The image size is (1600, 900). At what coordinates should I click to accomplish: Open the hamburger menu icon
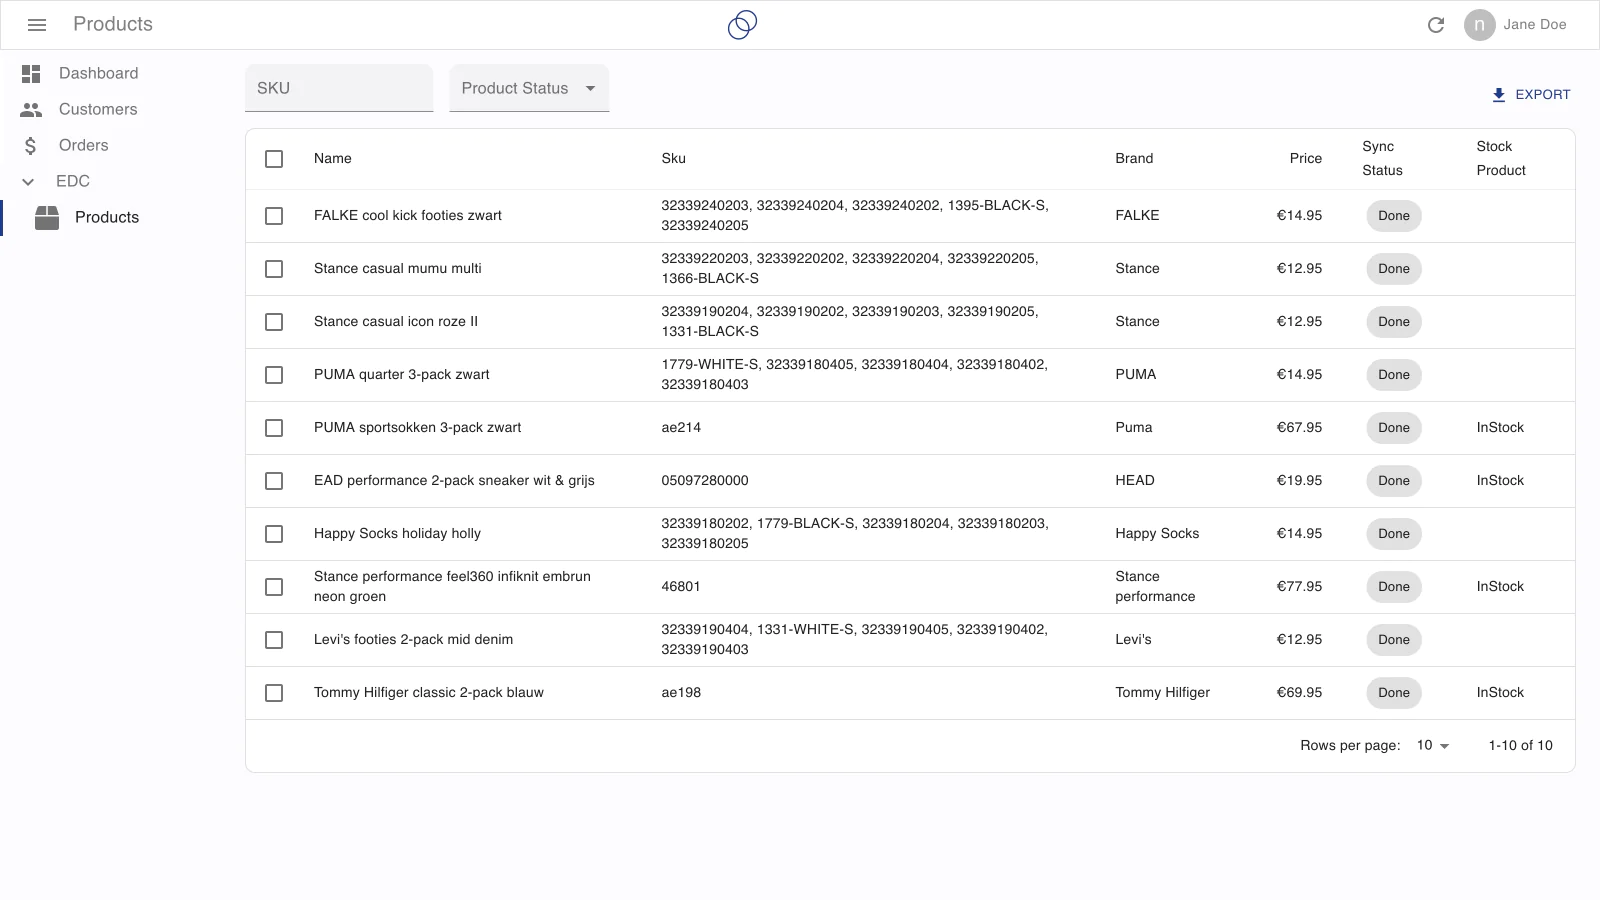tap(37, 25)
